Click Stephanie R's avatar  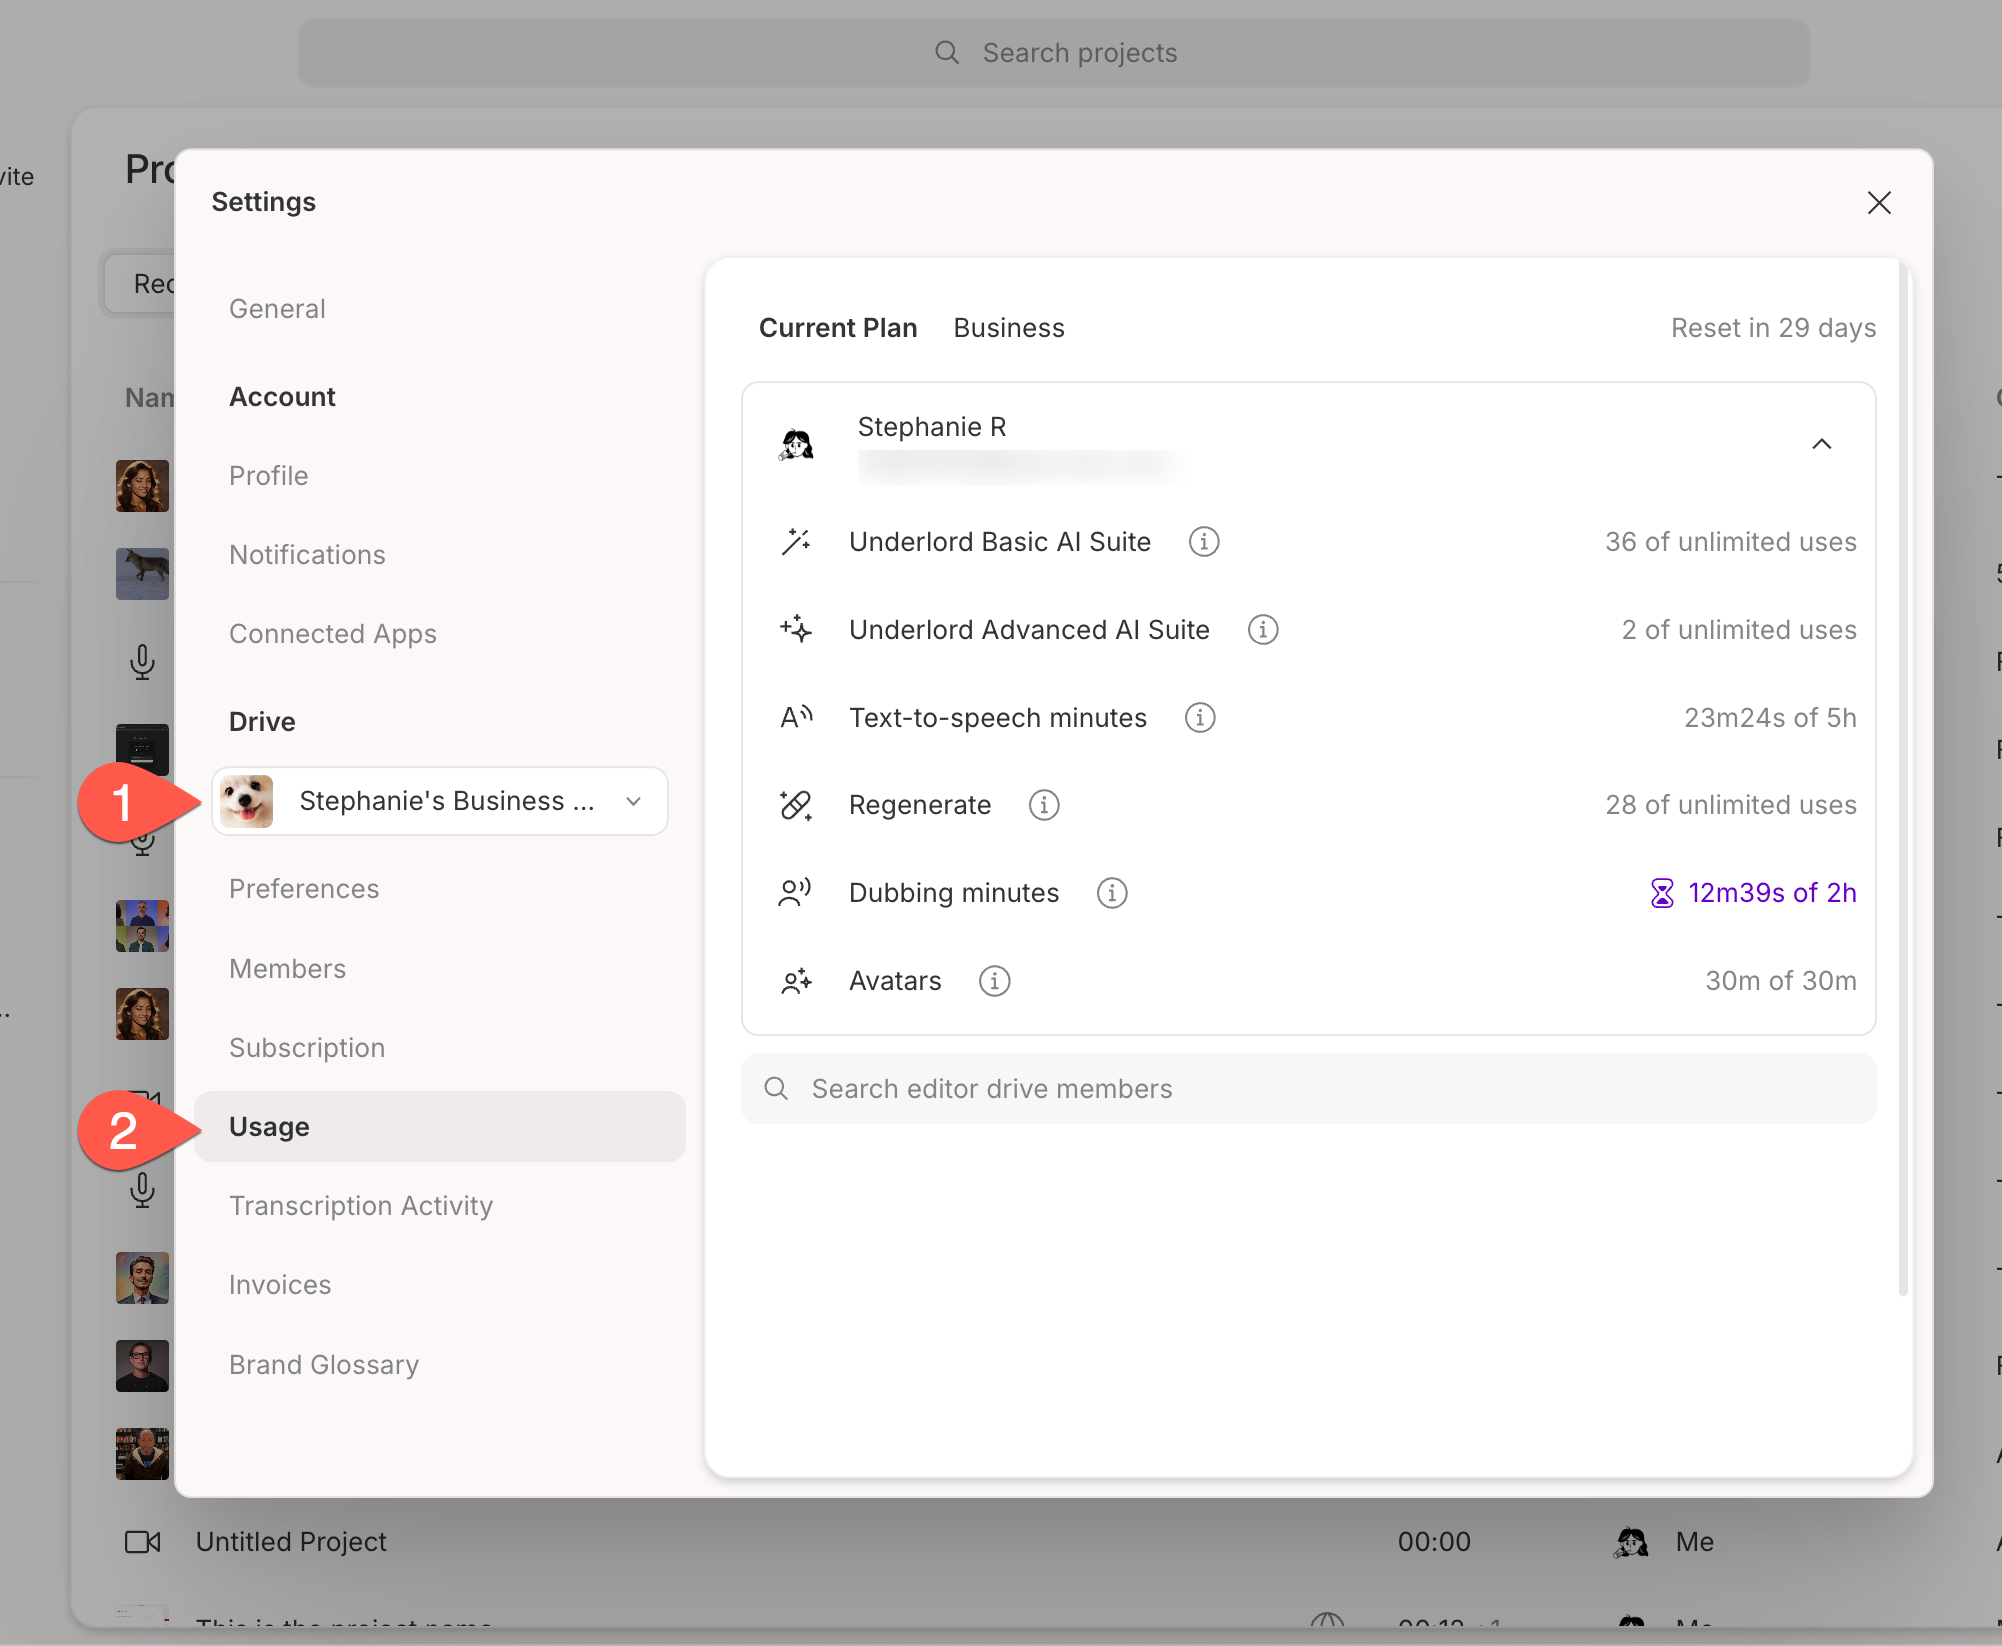coord(797,444)
